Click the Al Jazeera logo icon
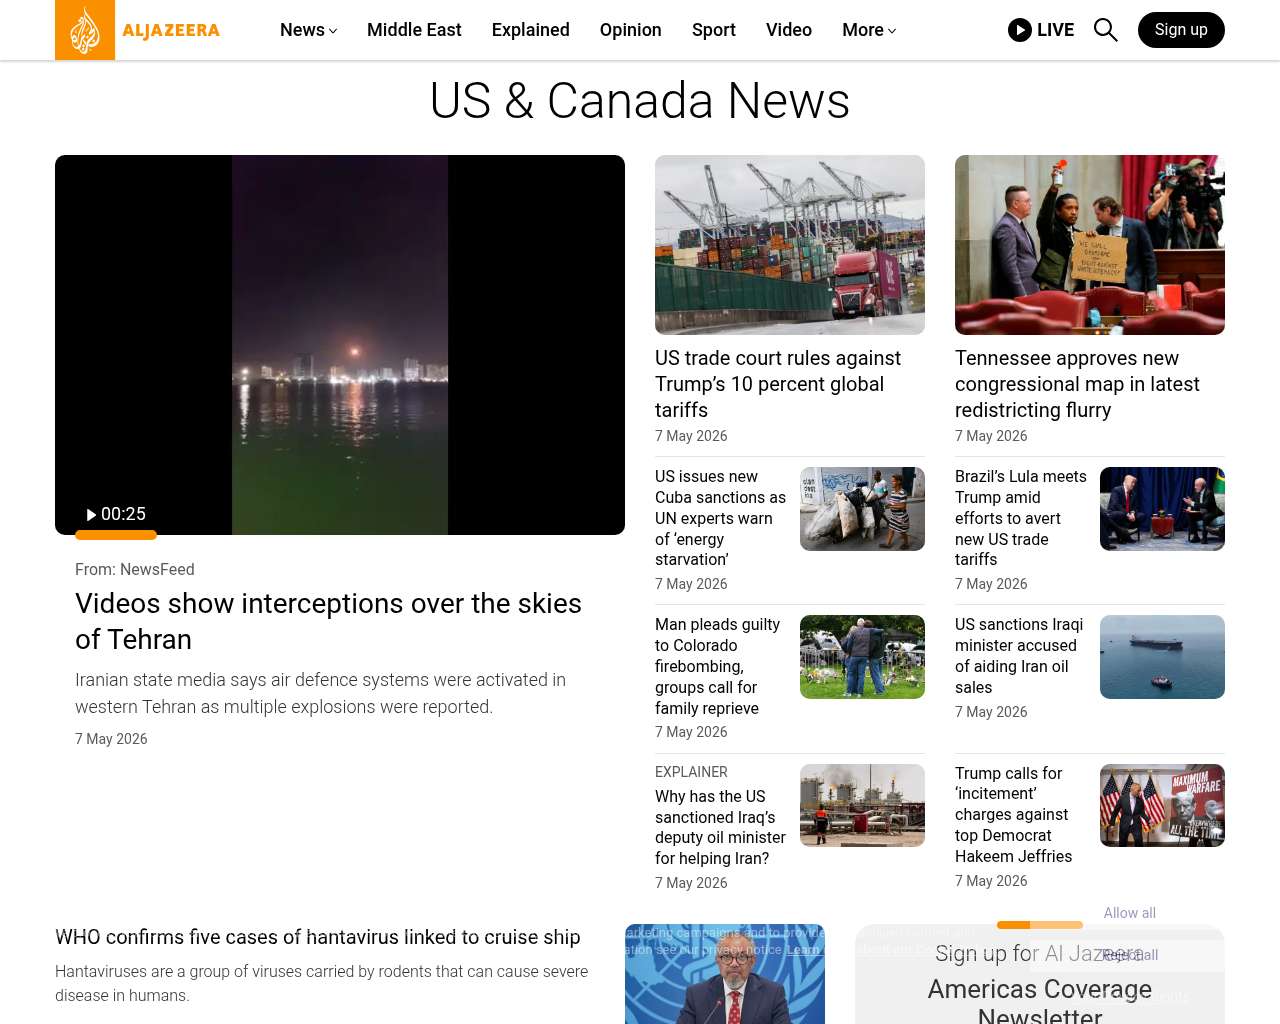1280x1024 pixels. point(85,30)
